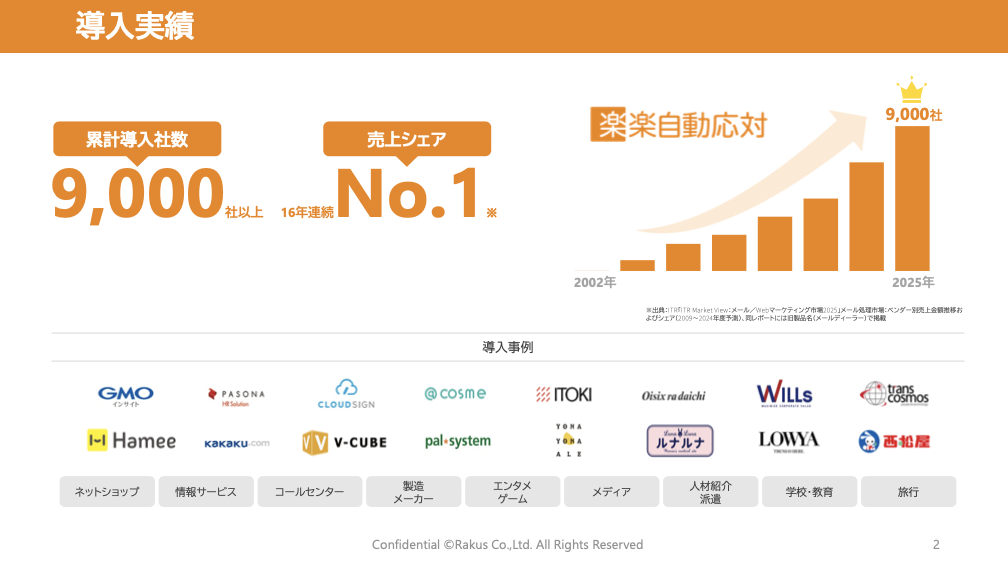Click the tallest 2025 chart bar

pyautogui.click(x=912, y=198)
